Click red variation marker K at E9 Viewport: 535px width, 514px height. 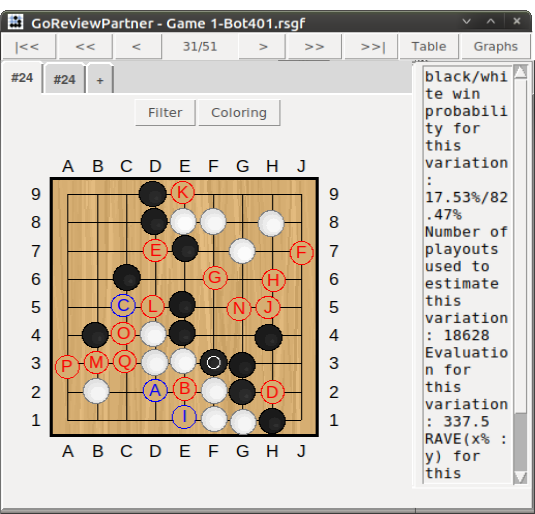point(183,193)
